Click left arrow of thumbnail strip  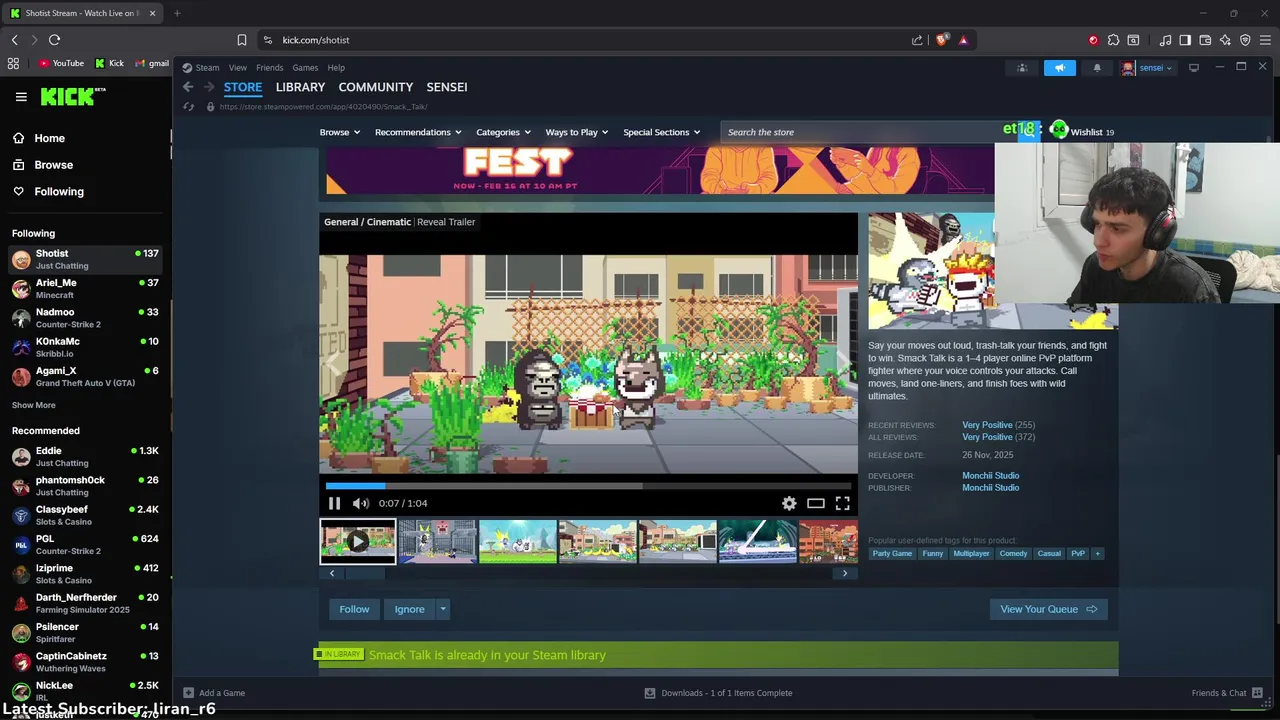(332, 573)
